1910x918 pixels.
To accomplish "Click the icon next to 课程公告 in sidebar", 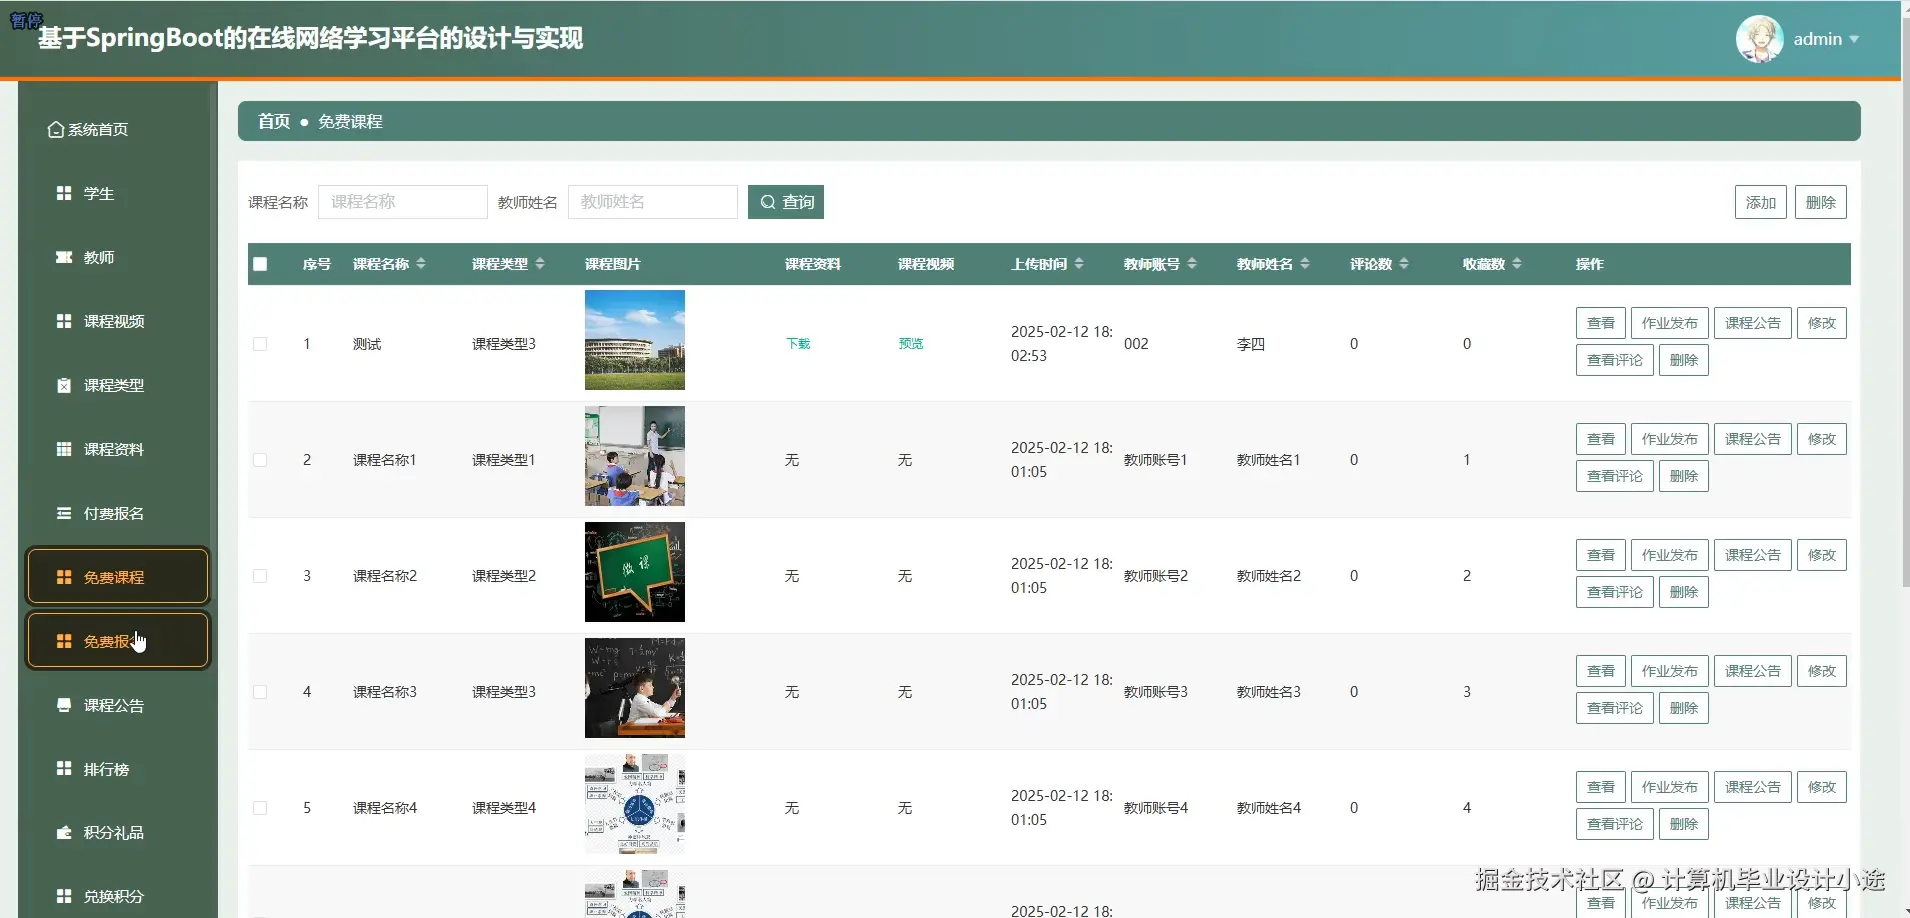I will (64, 705).
